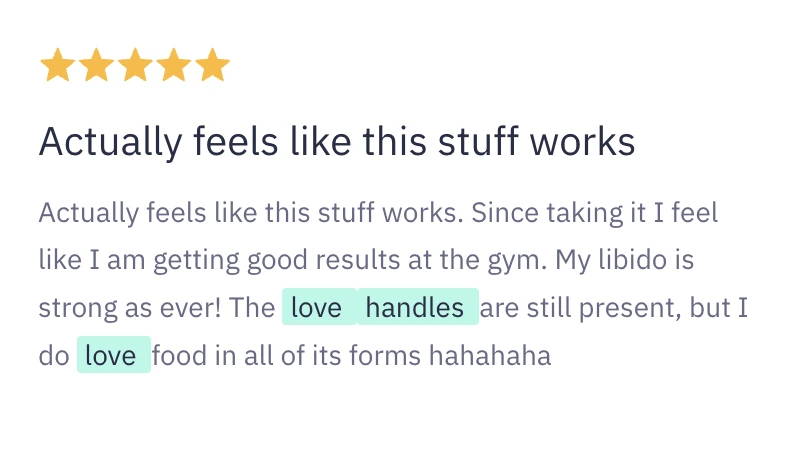The height and width of the screenshot is (476, 788).
Task: Click "are still present, but I" text
Action: pyautogui.click(x=620, y=308)
